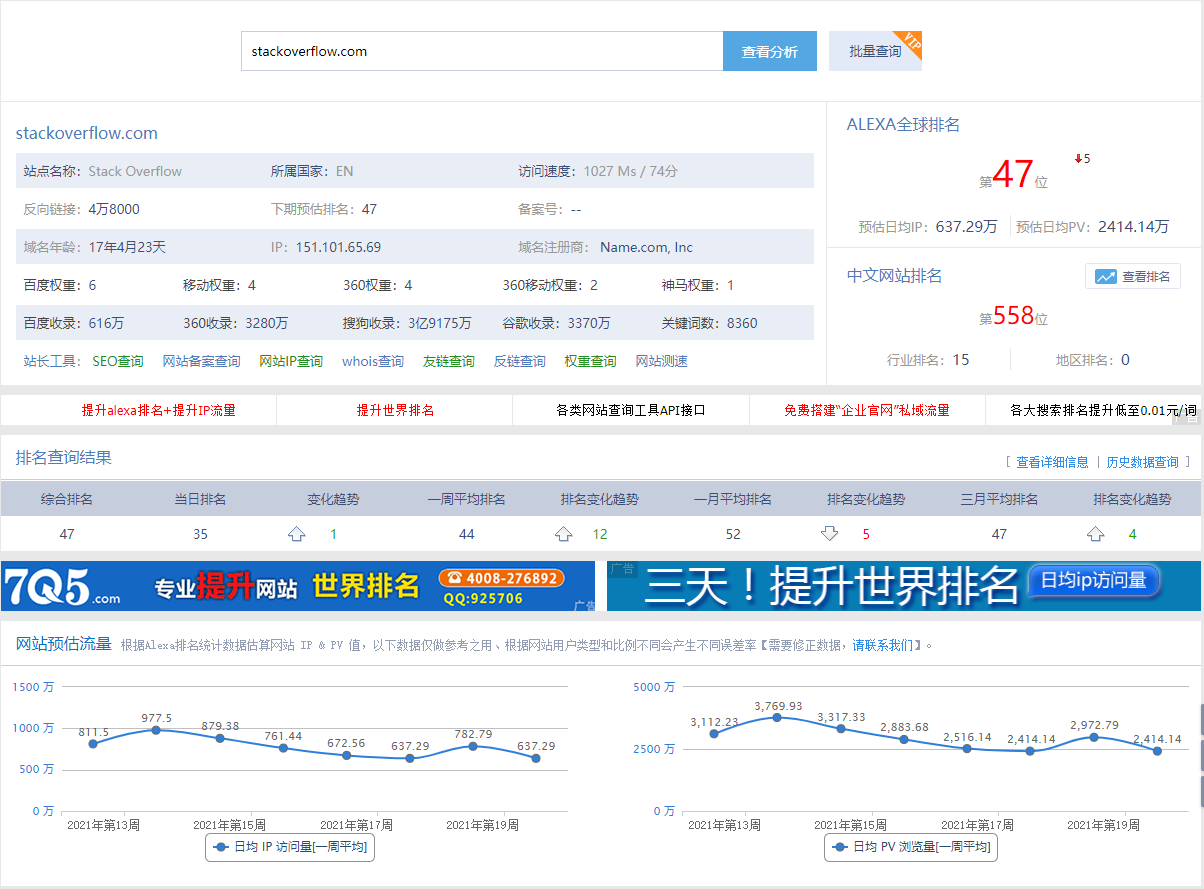Open the stackoverflow.com title link
Screen dimensions: 1204x889
pos(87,133)
